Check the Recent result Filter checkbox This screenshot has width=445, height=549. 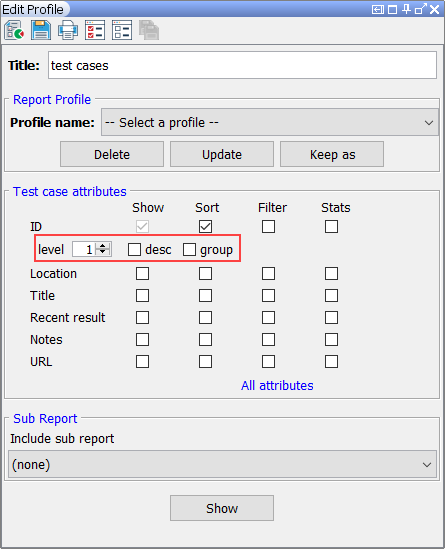point(268,318)
